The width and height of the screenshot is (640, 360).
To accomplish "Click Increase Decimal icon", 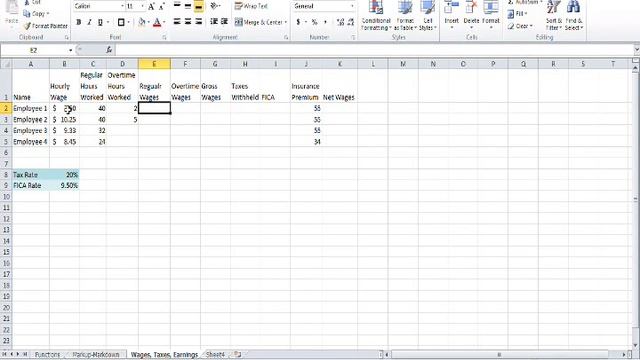I will pos(340,22).
